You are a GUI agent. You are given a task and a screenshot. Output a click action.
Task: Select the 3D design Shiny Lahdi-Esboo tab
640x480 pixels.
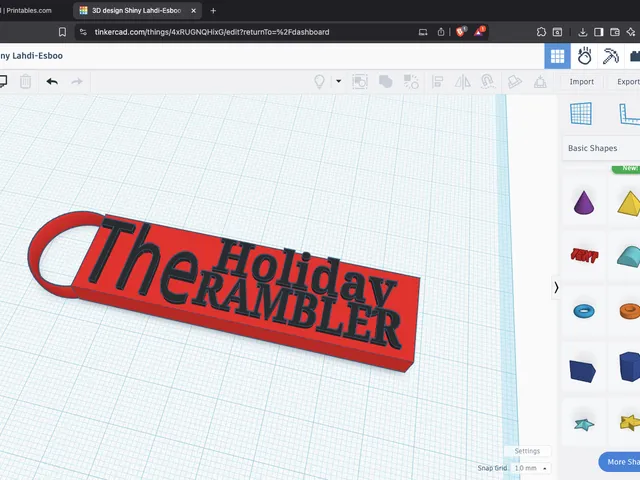click(137, 11)
